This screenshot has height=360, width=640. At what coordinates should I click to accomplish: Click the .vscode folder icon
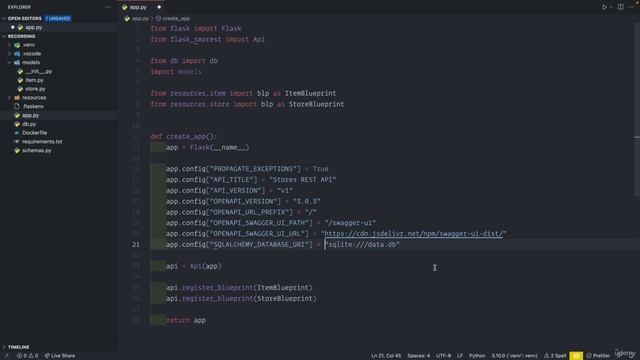click(17, 53)
